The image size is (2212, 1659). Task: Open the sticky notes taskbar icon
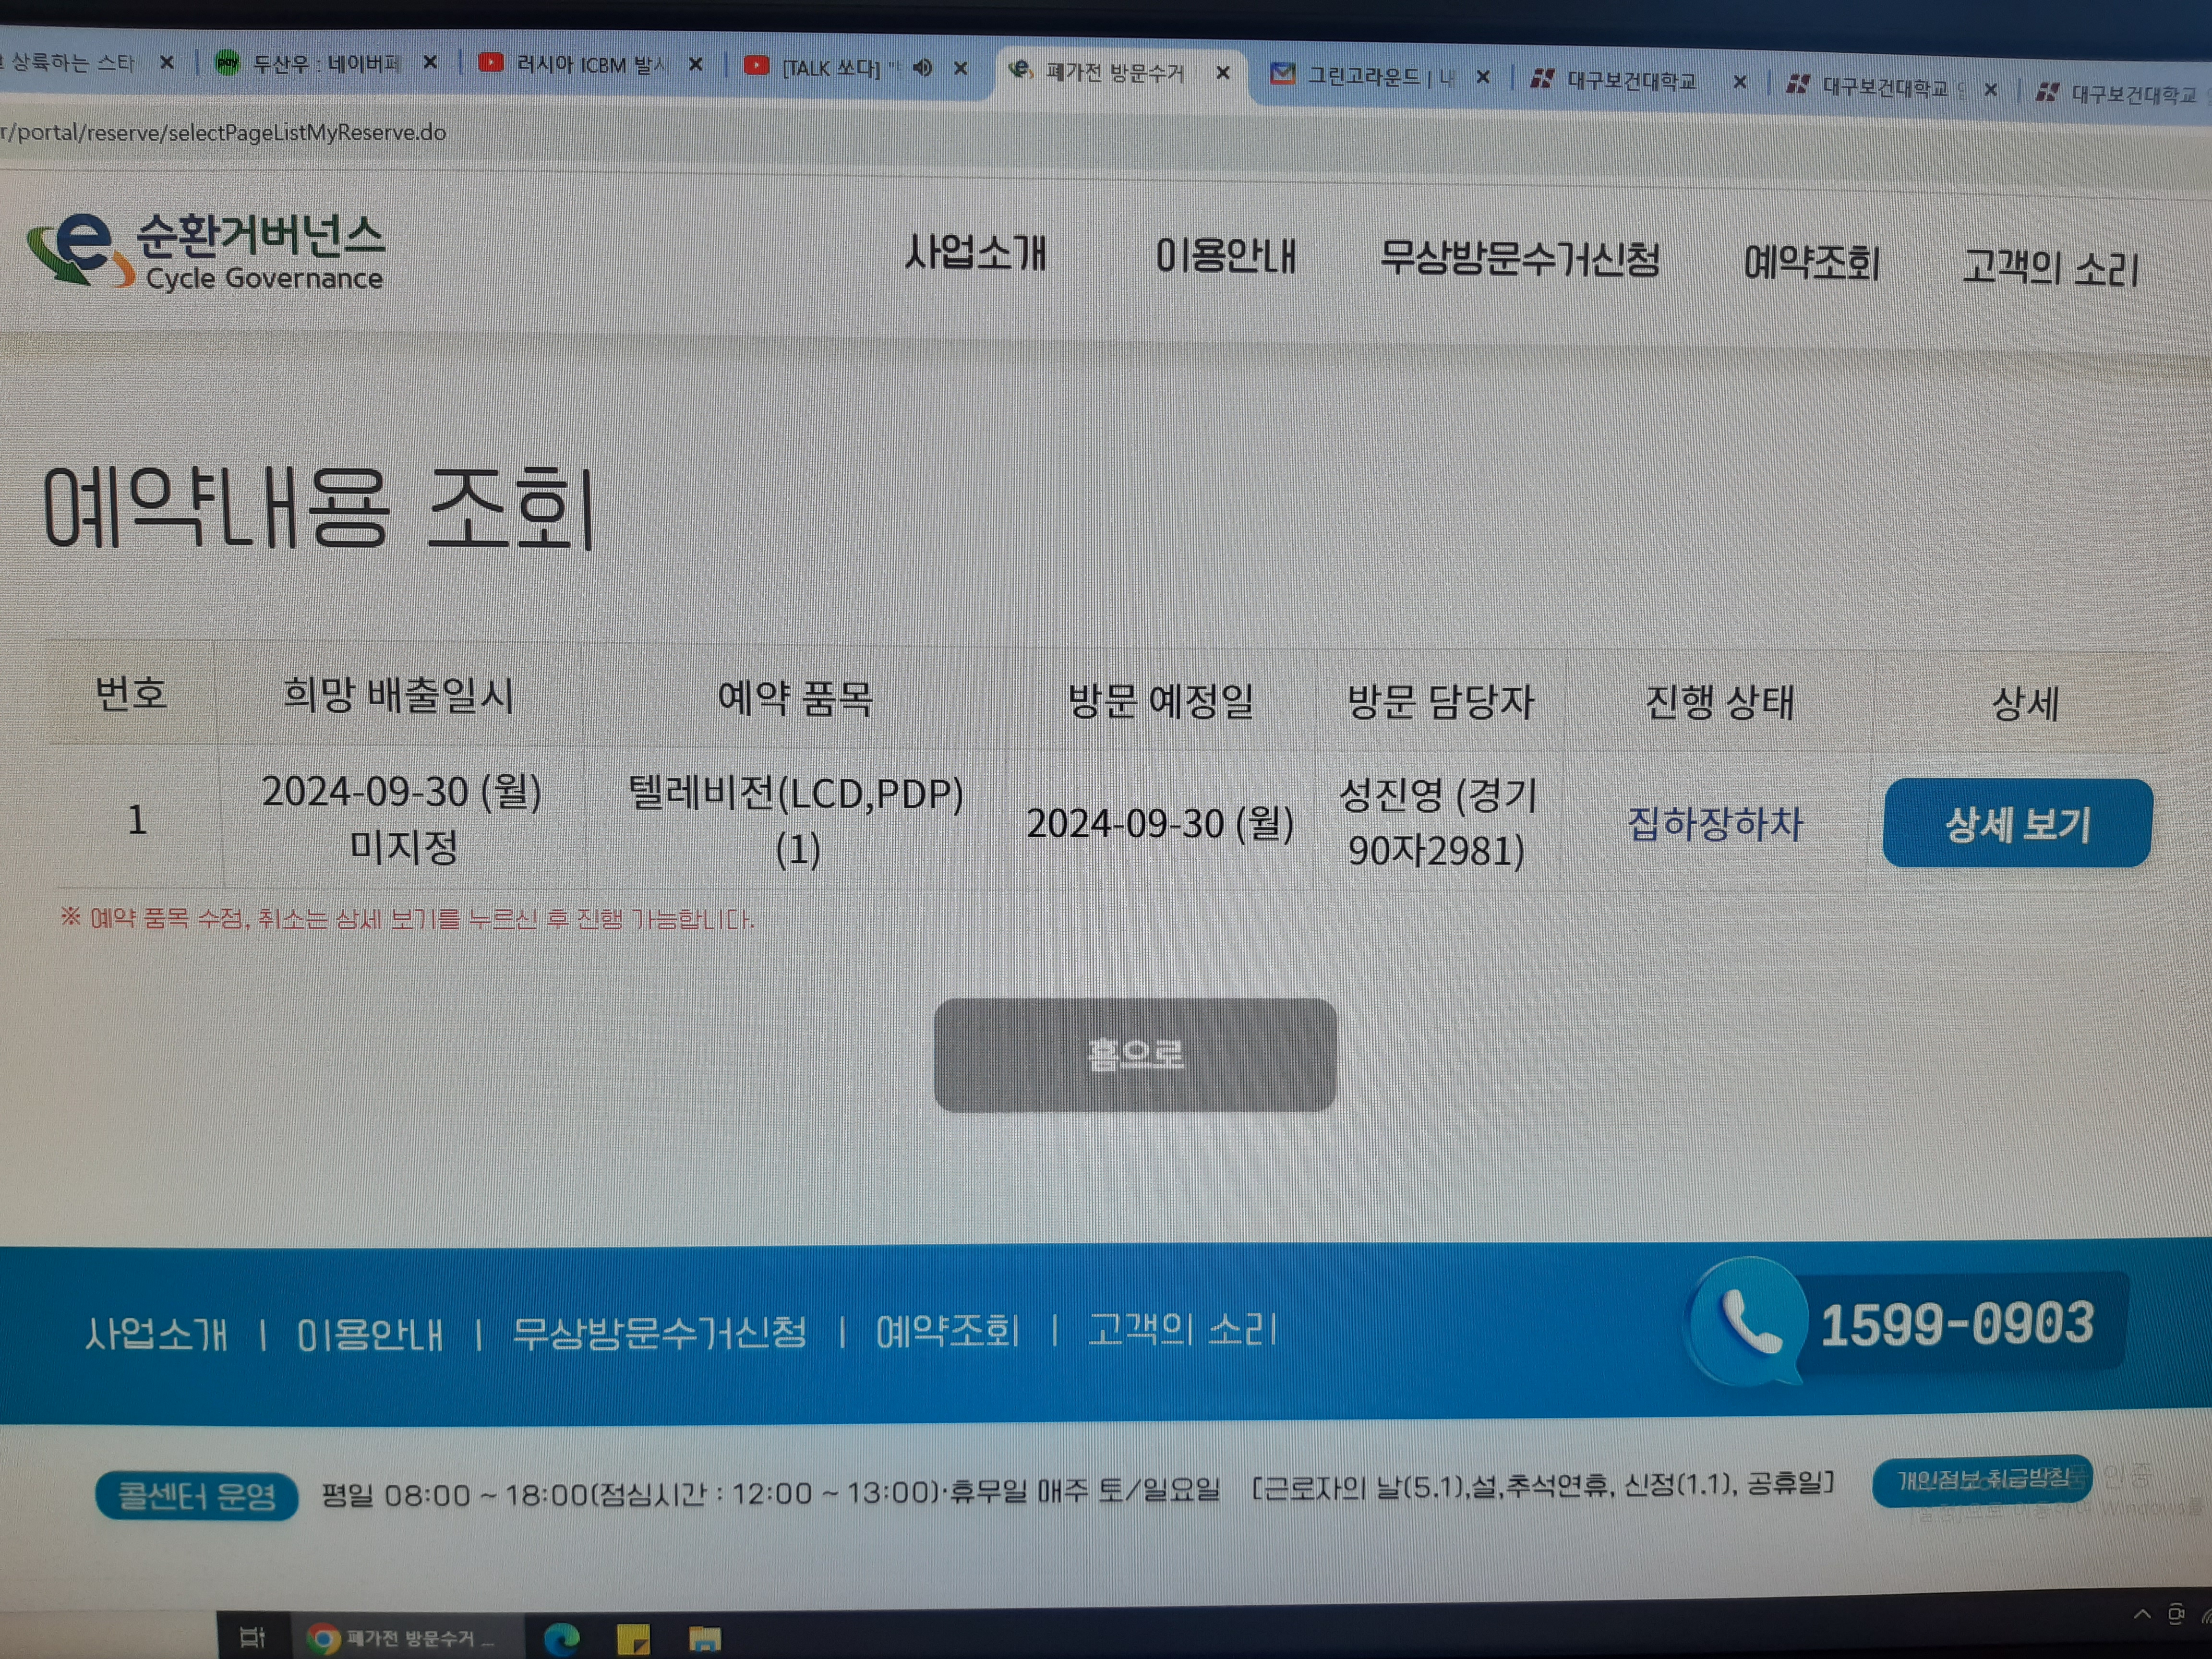coord(633,1639)
